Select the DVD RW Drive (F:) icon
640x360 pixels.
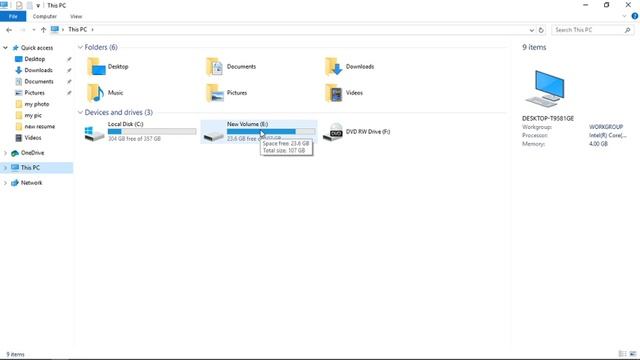333,132
